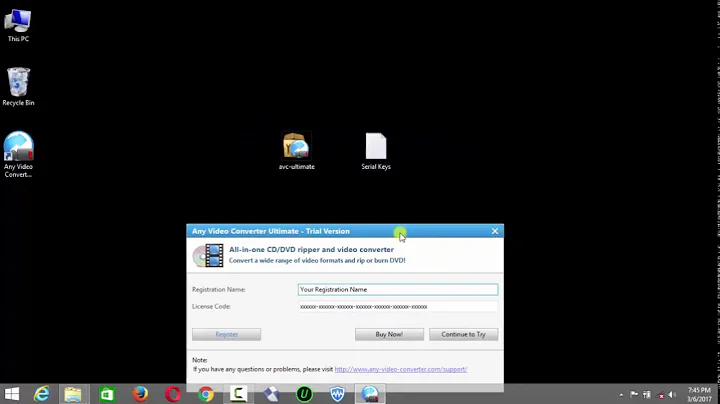
Task: Click the Convert a wide range subtitle text
Action: [x=317, y=260]
